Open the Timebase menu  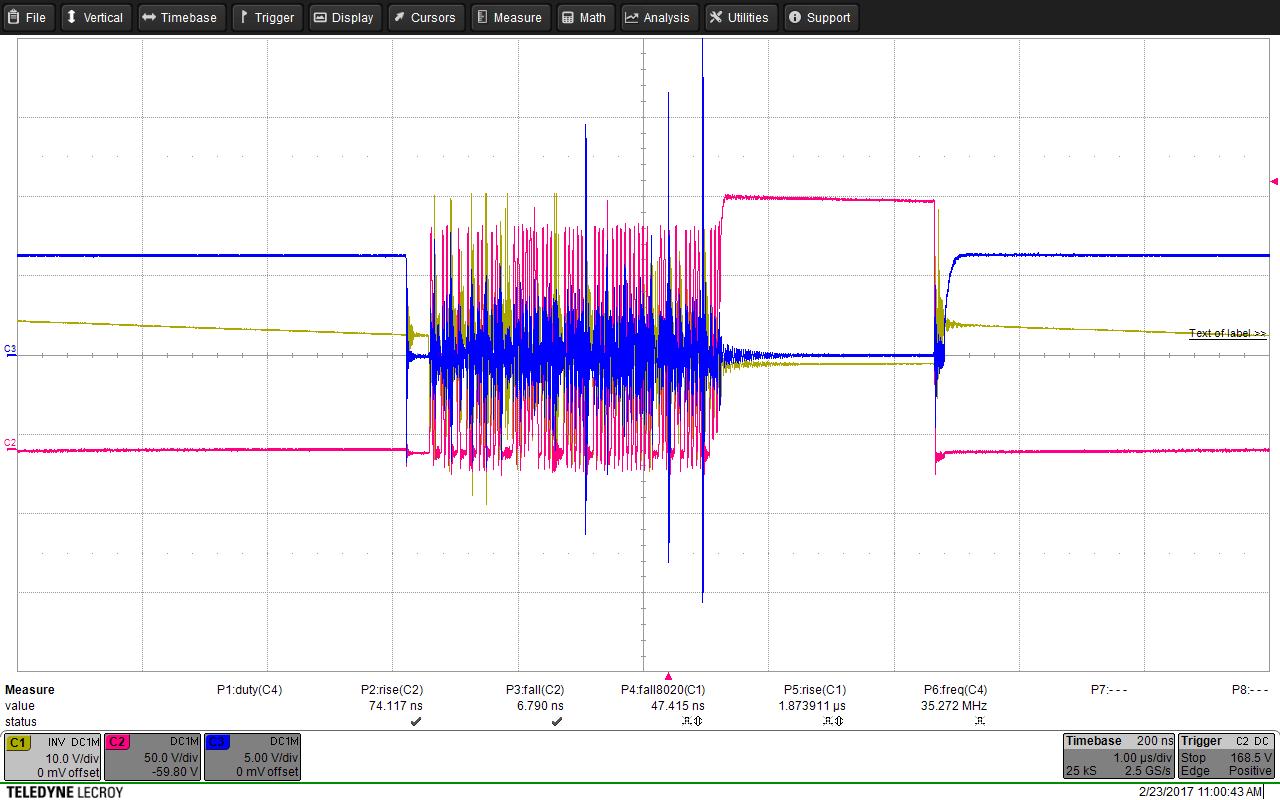[x=180, y=17]
